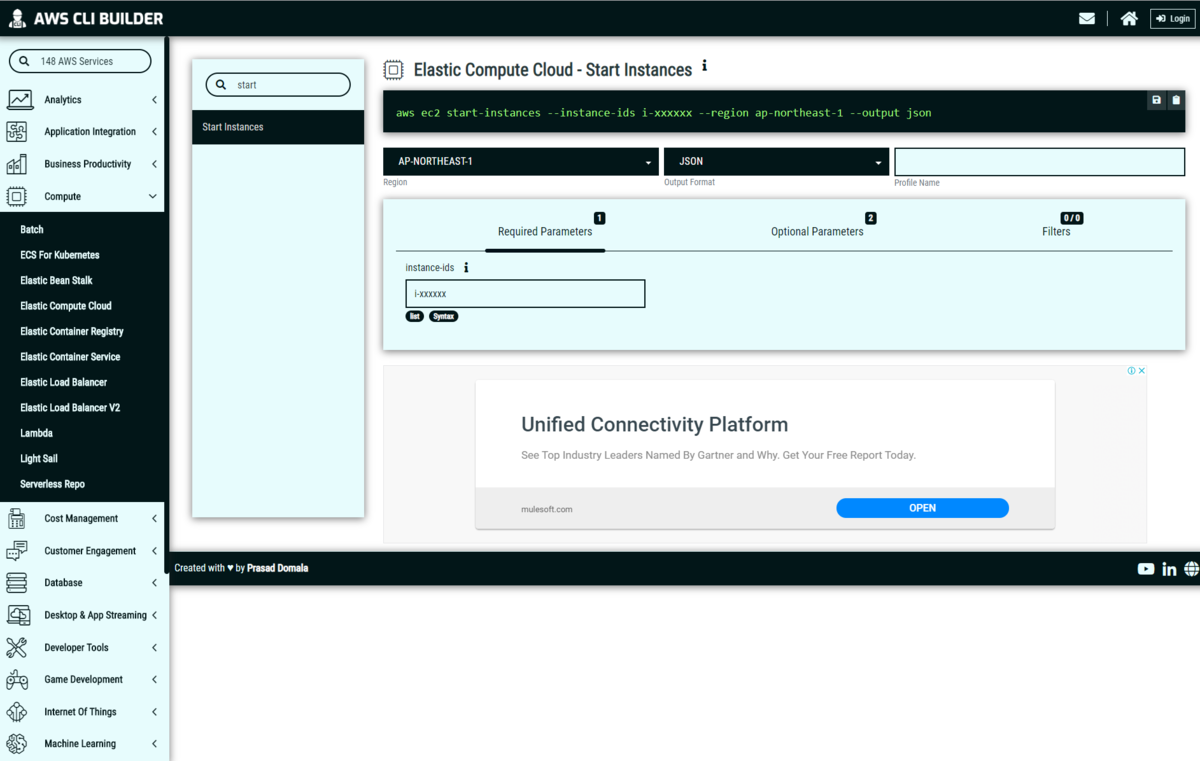1200x761 pixels.
Task: Expand Customer Engagement chevron
Action: (154, 551)
